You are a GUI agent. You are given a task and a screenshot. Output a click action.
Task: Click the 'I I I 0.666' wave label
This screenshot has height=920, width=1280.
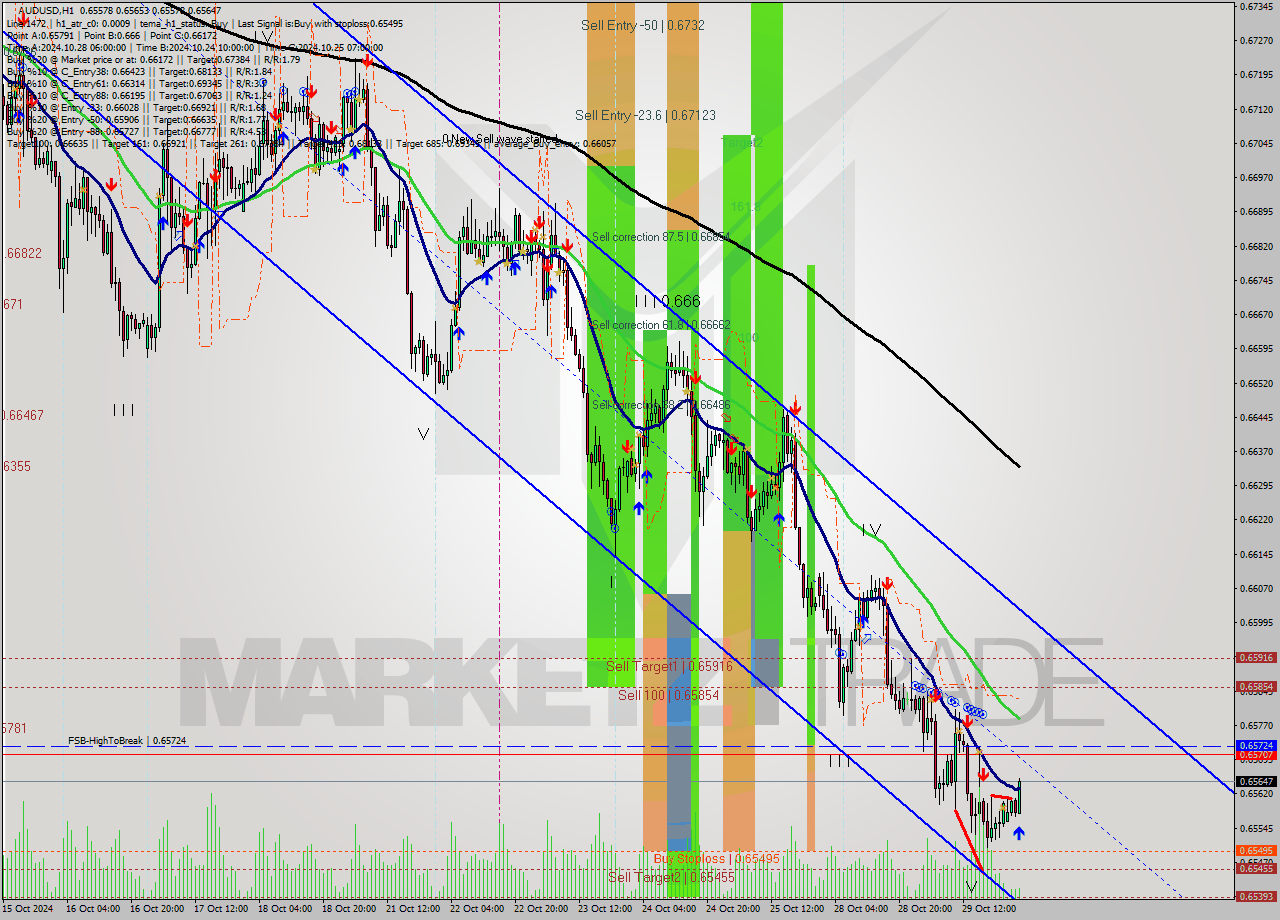pos(668,301)
